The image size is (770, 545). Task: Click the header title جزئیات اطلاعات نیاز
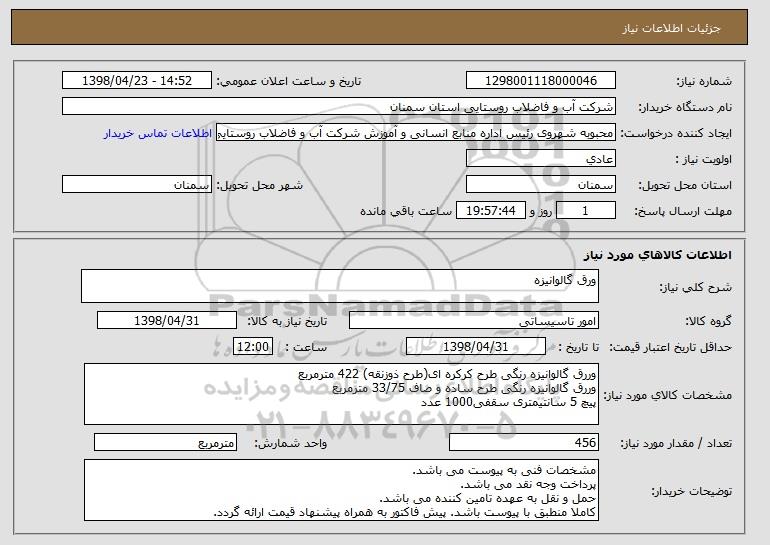click(671, 28)
